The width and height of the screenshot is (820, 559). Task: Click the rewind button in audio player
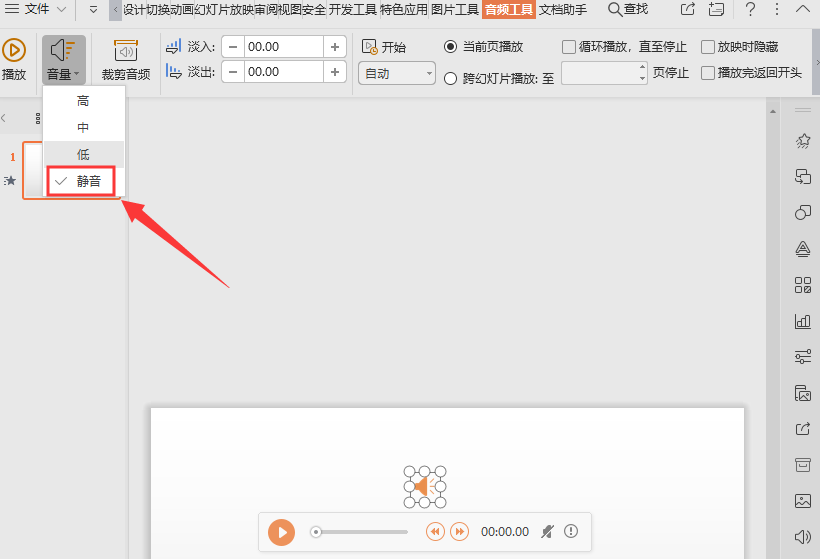point(435,532)
